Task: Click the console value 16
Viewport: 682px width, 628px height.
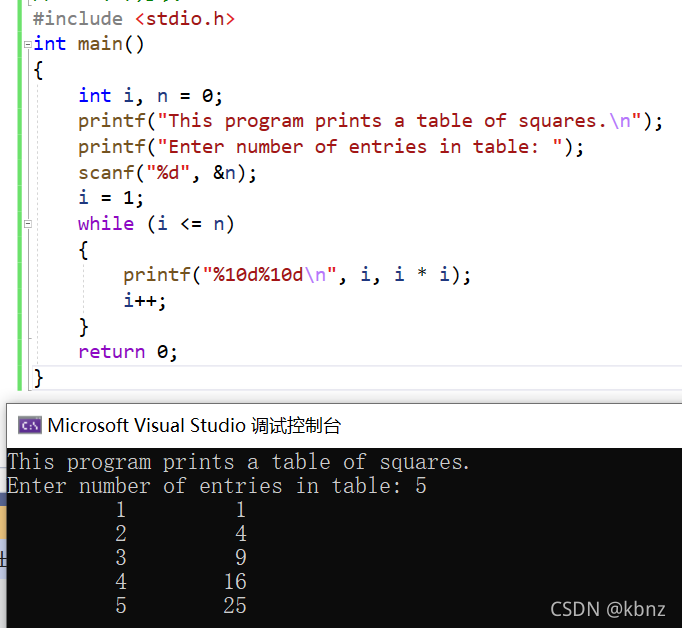Action: 235,582
